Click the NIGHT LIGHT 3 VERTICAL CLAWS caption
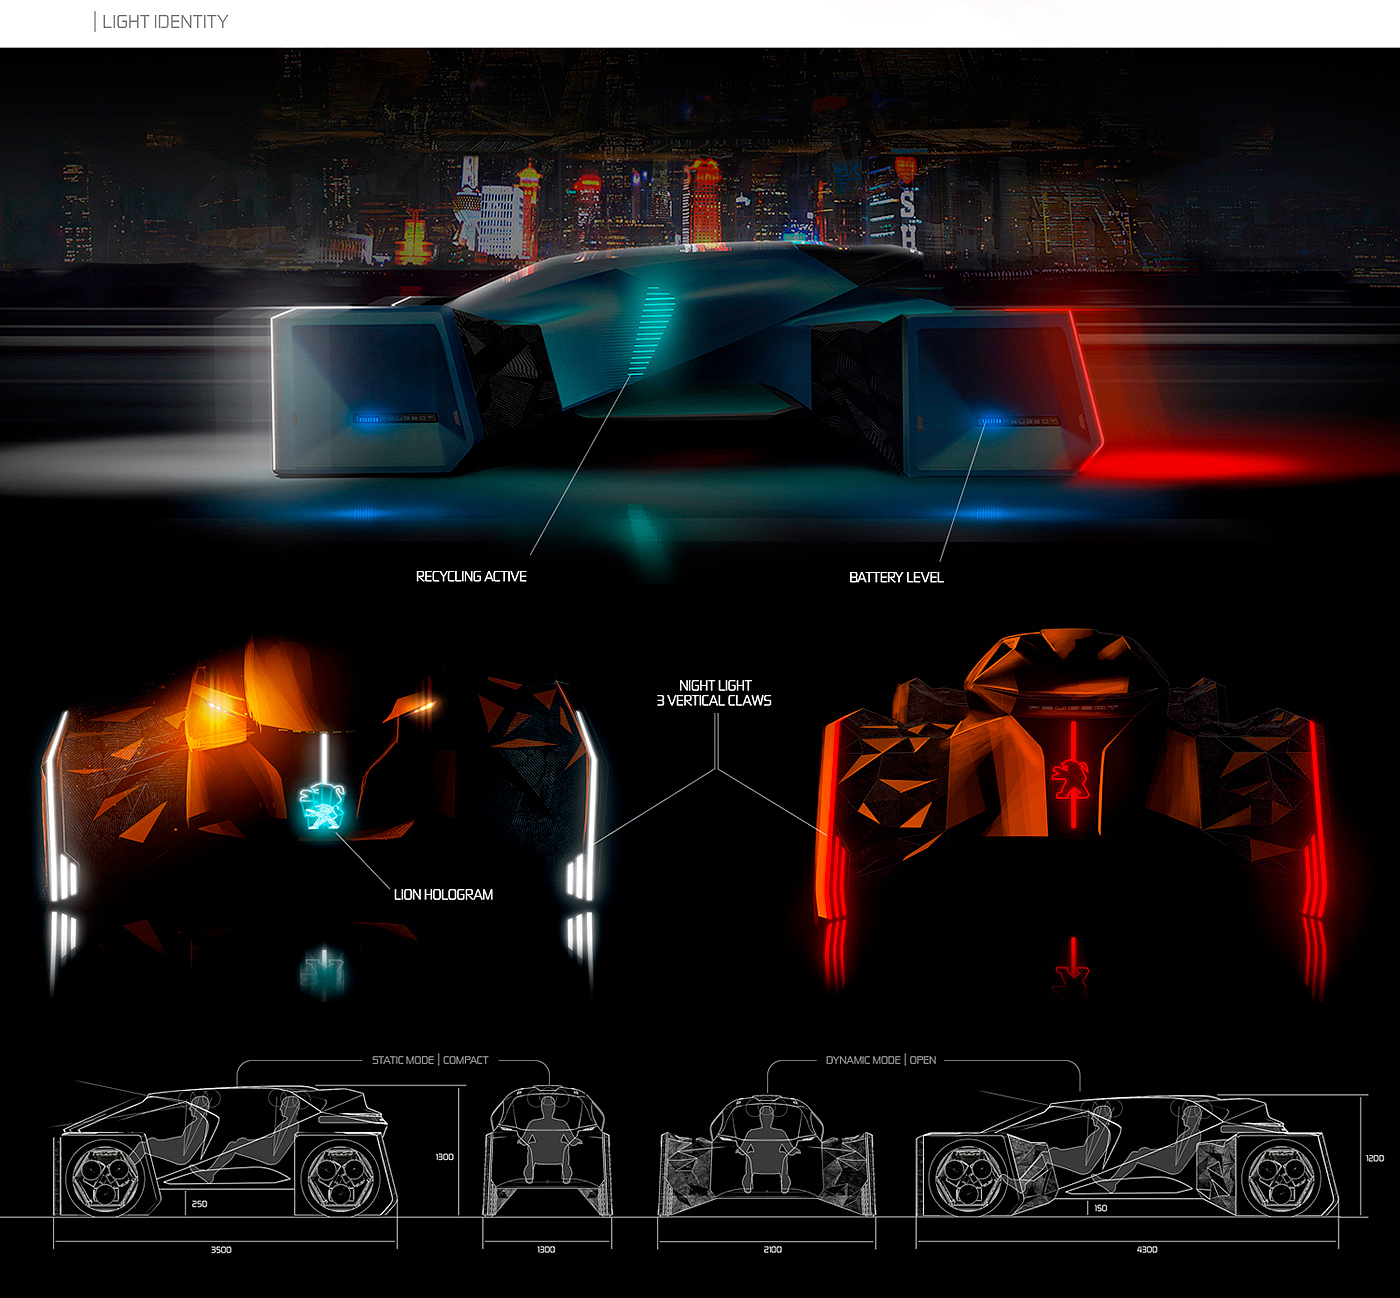1400x1298 pixels. tap(714, 693)
